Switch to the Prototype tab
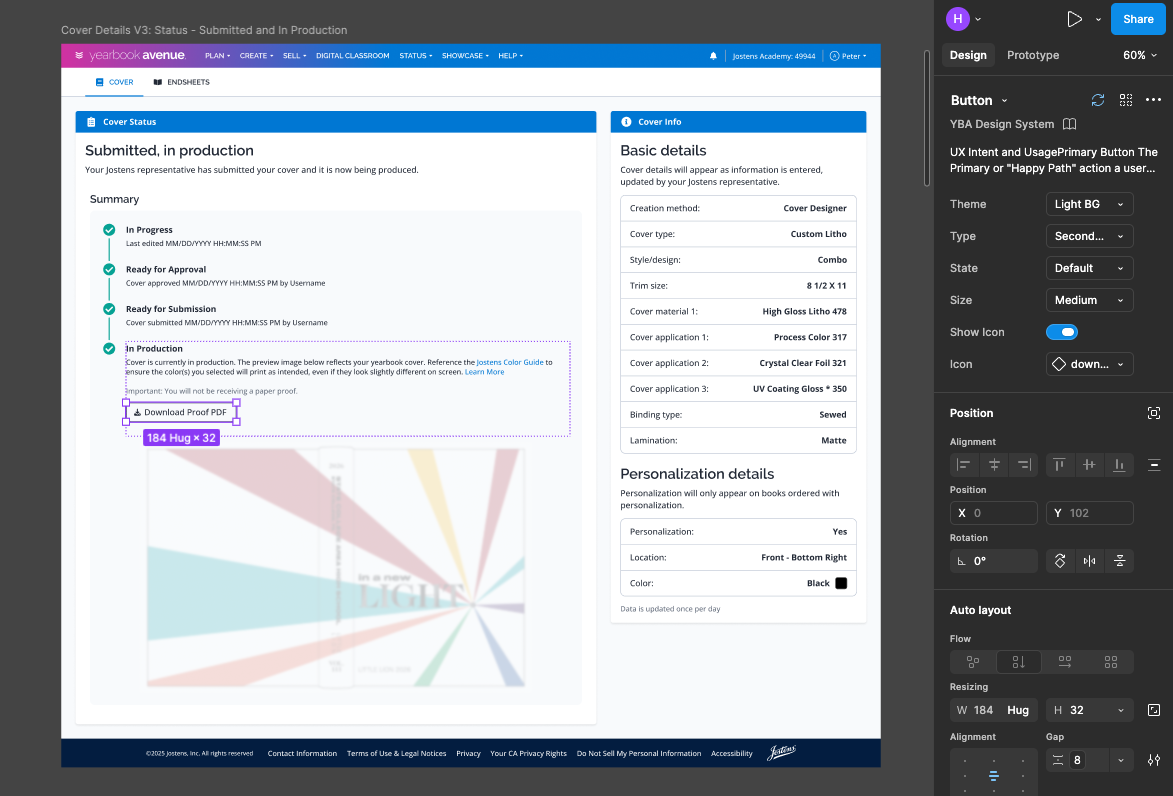1173x796 pixels. click(x=1032, y=55)
